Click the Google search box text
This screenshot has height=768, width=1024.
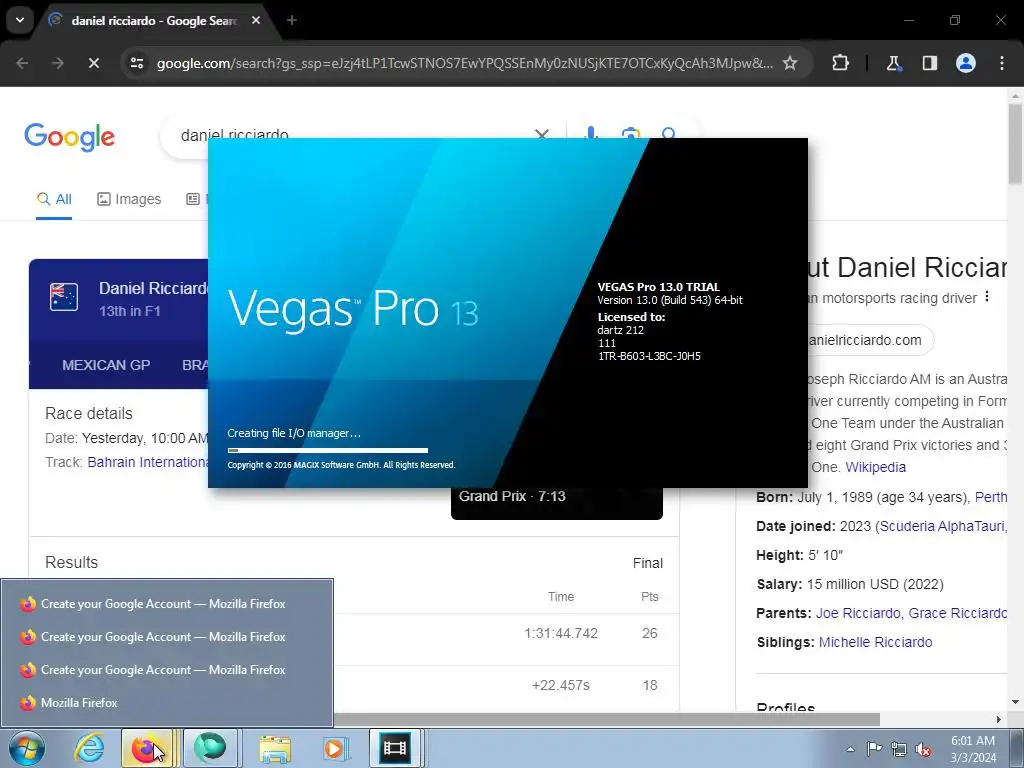pyautogui.click(x=234, y=135)
